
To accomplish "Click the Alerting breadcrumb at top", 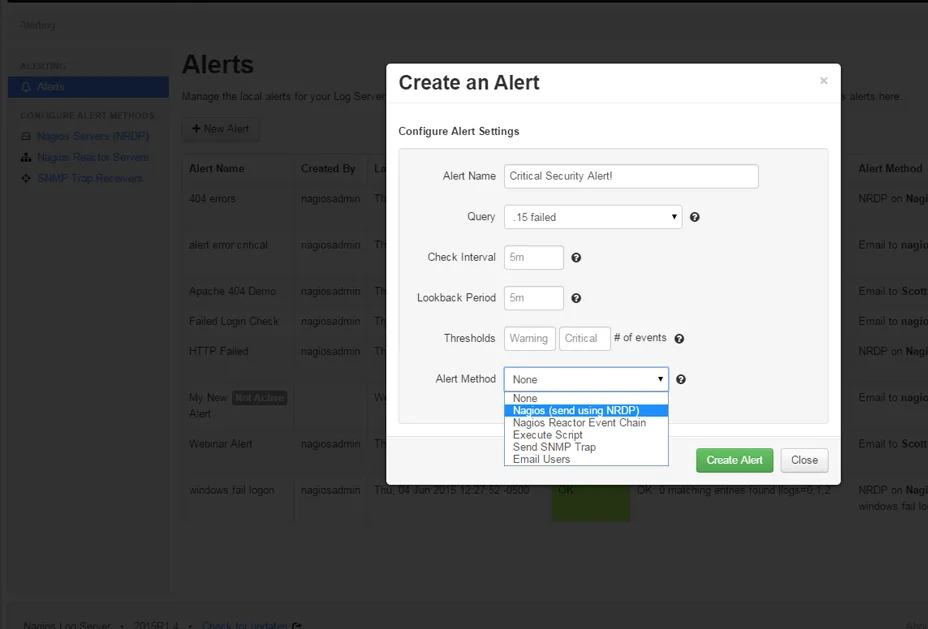I will coord(37,25).
